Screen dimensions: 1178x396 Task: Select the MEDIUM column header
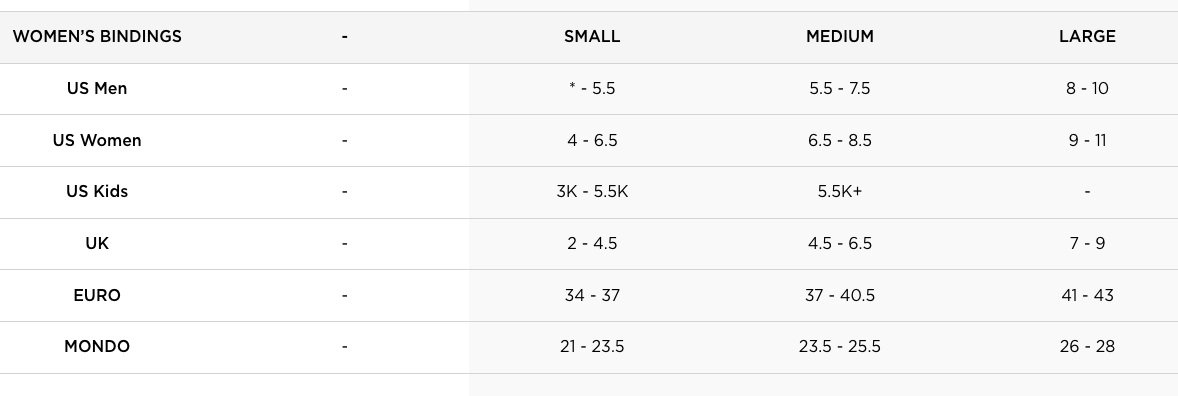tap(840, 36)
